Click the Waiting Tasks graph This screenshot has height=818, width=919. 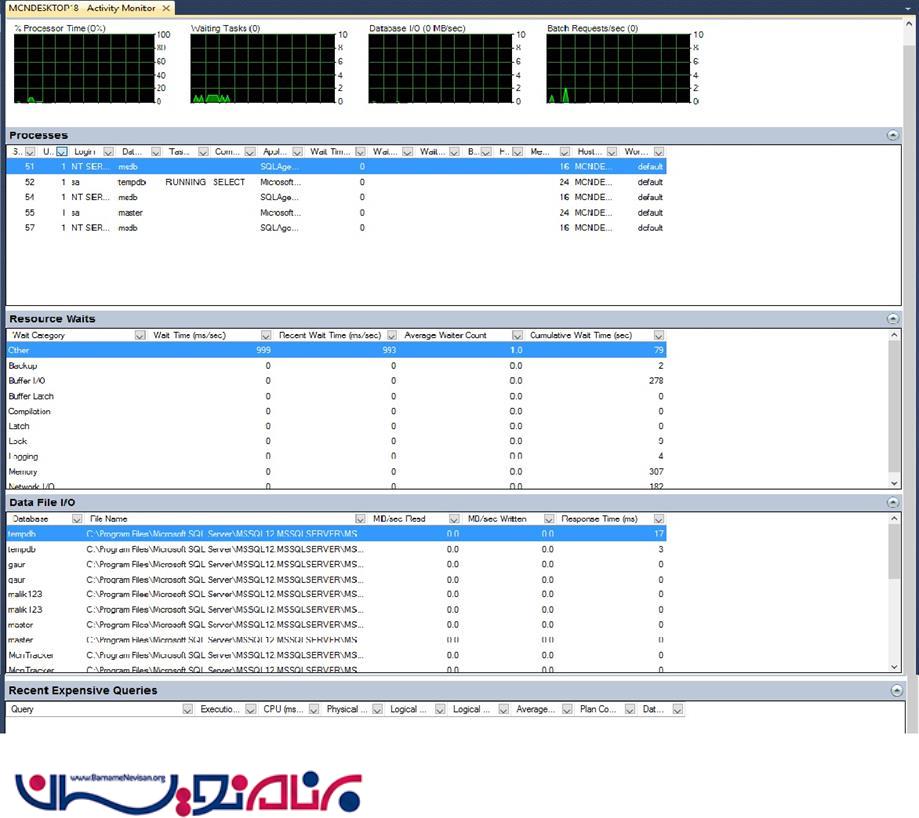point(263,68)
